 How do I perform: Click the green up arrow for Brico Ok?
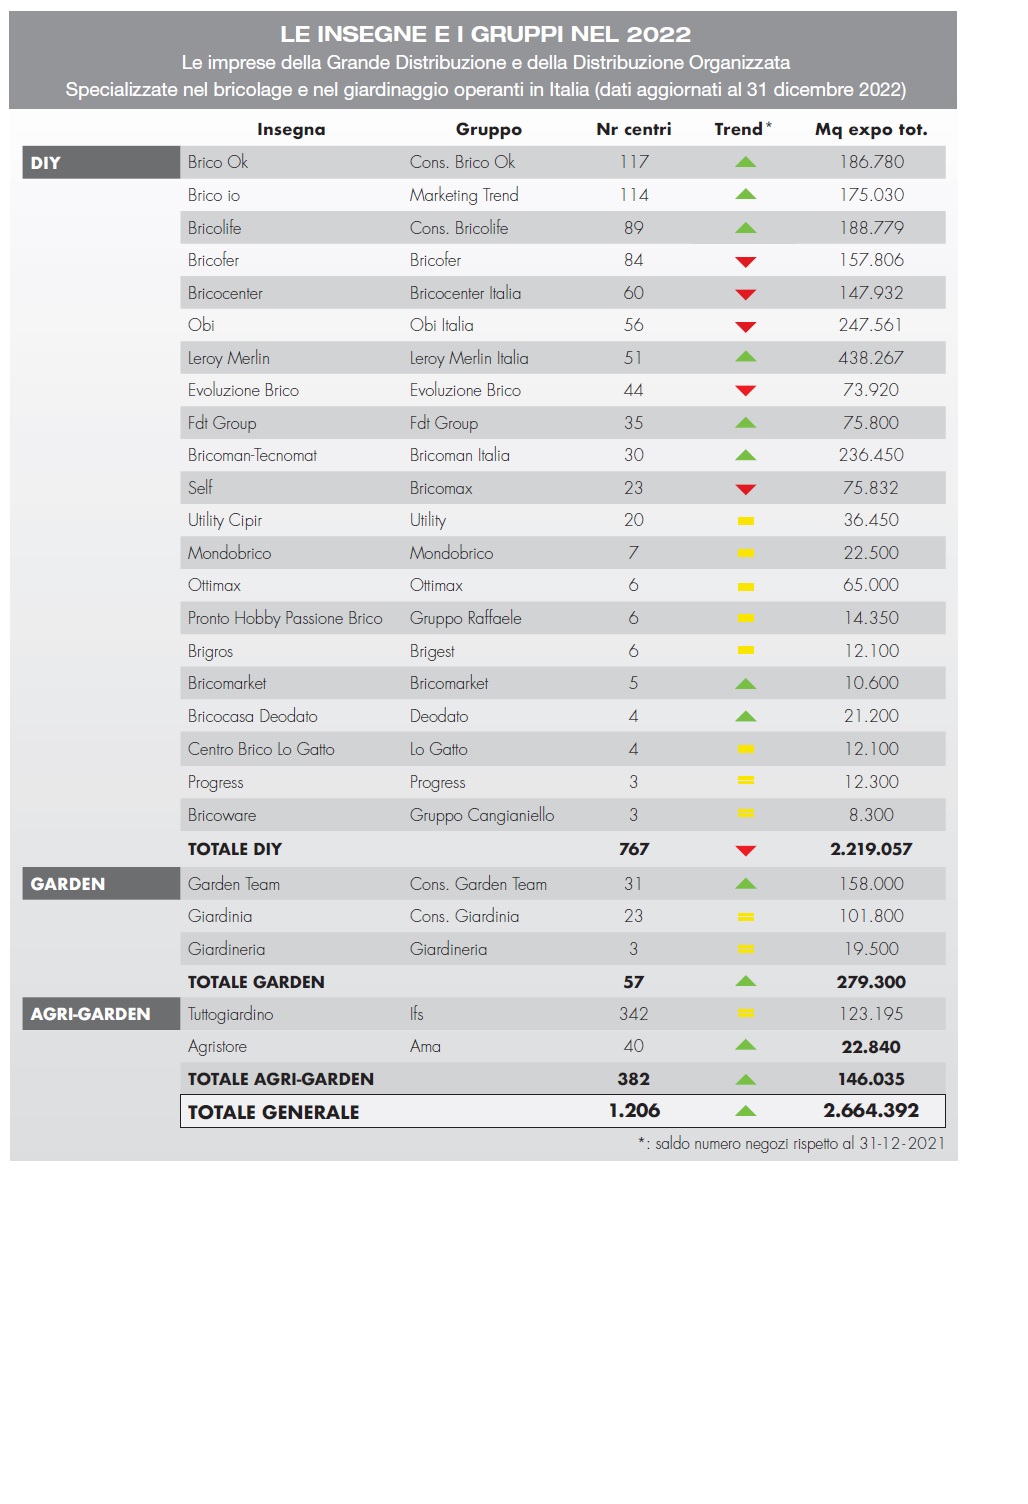745,162
